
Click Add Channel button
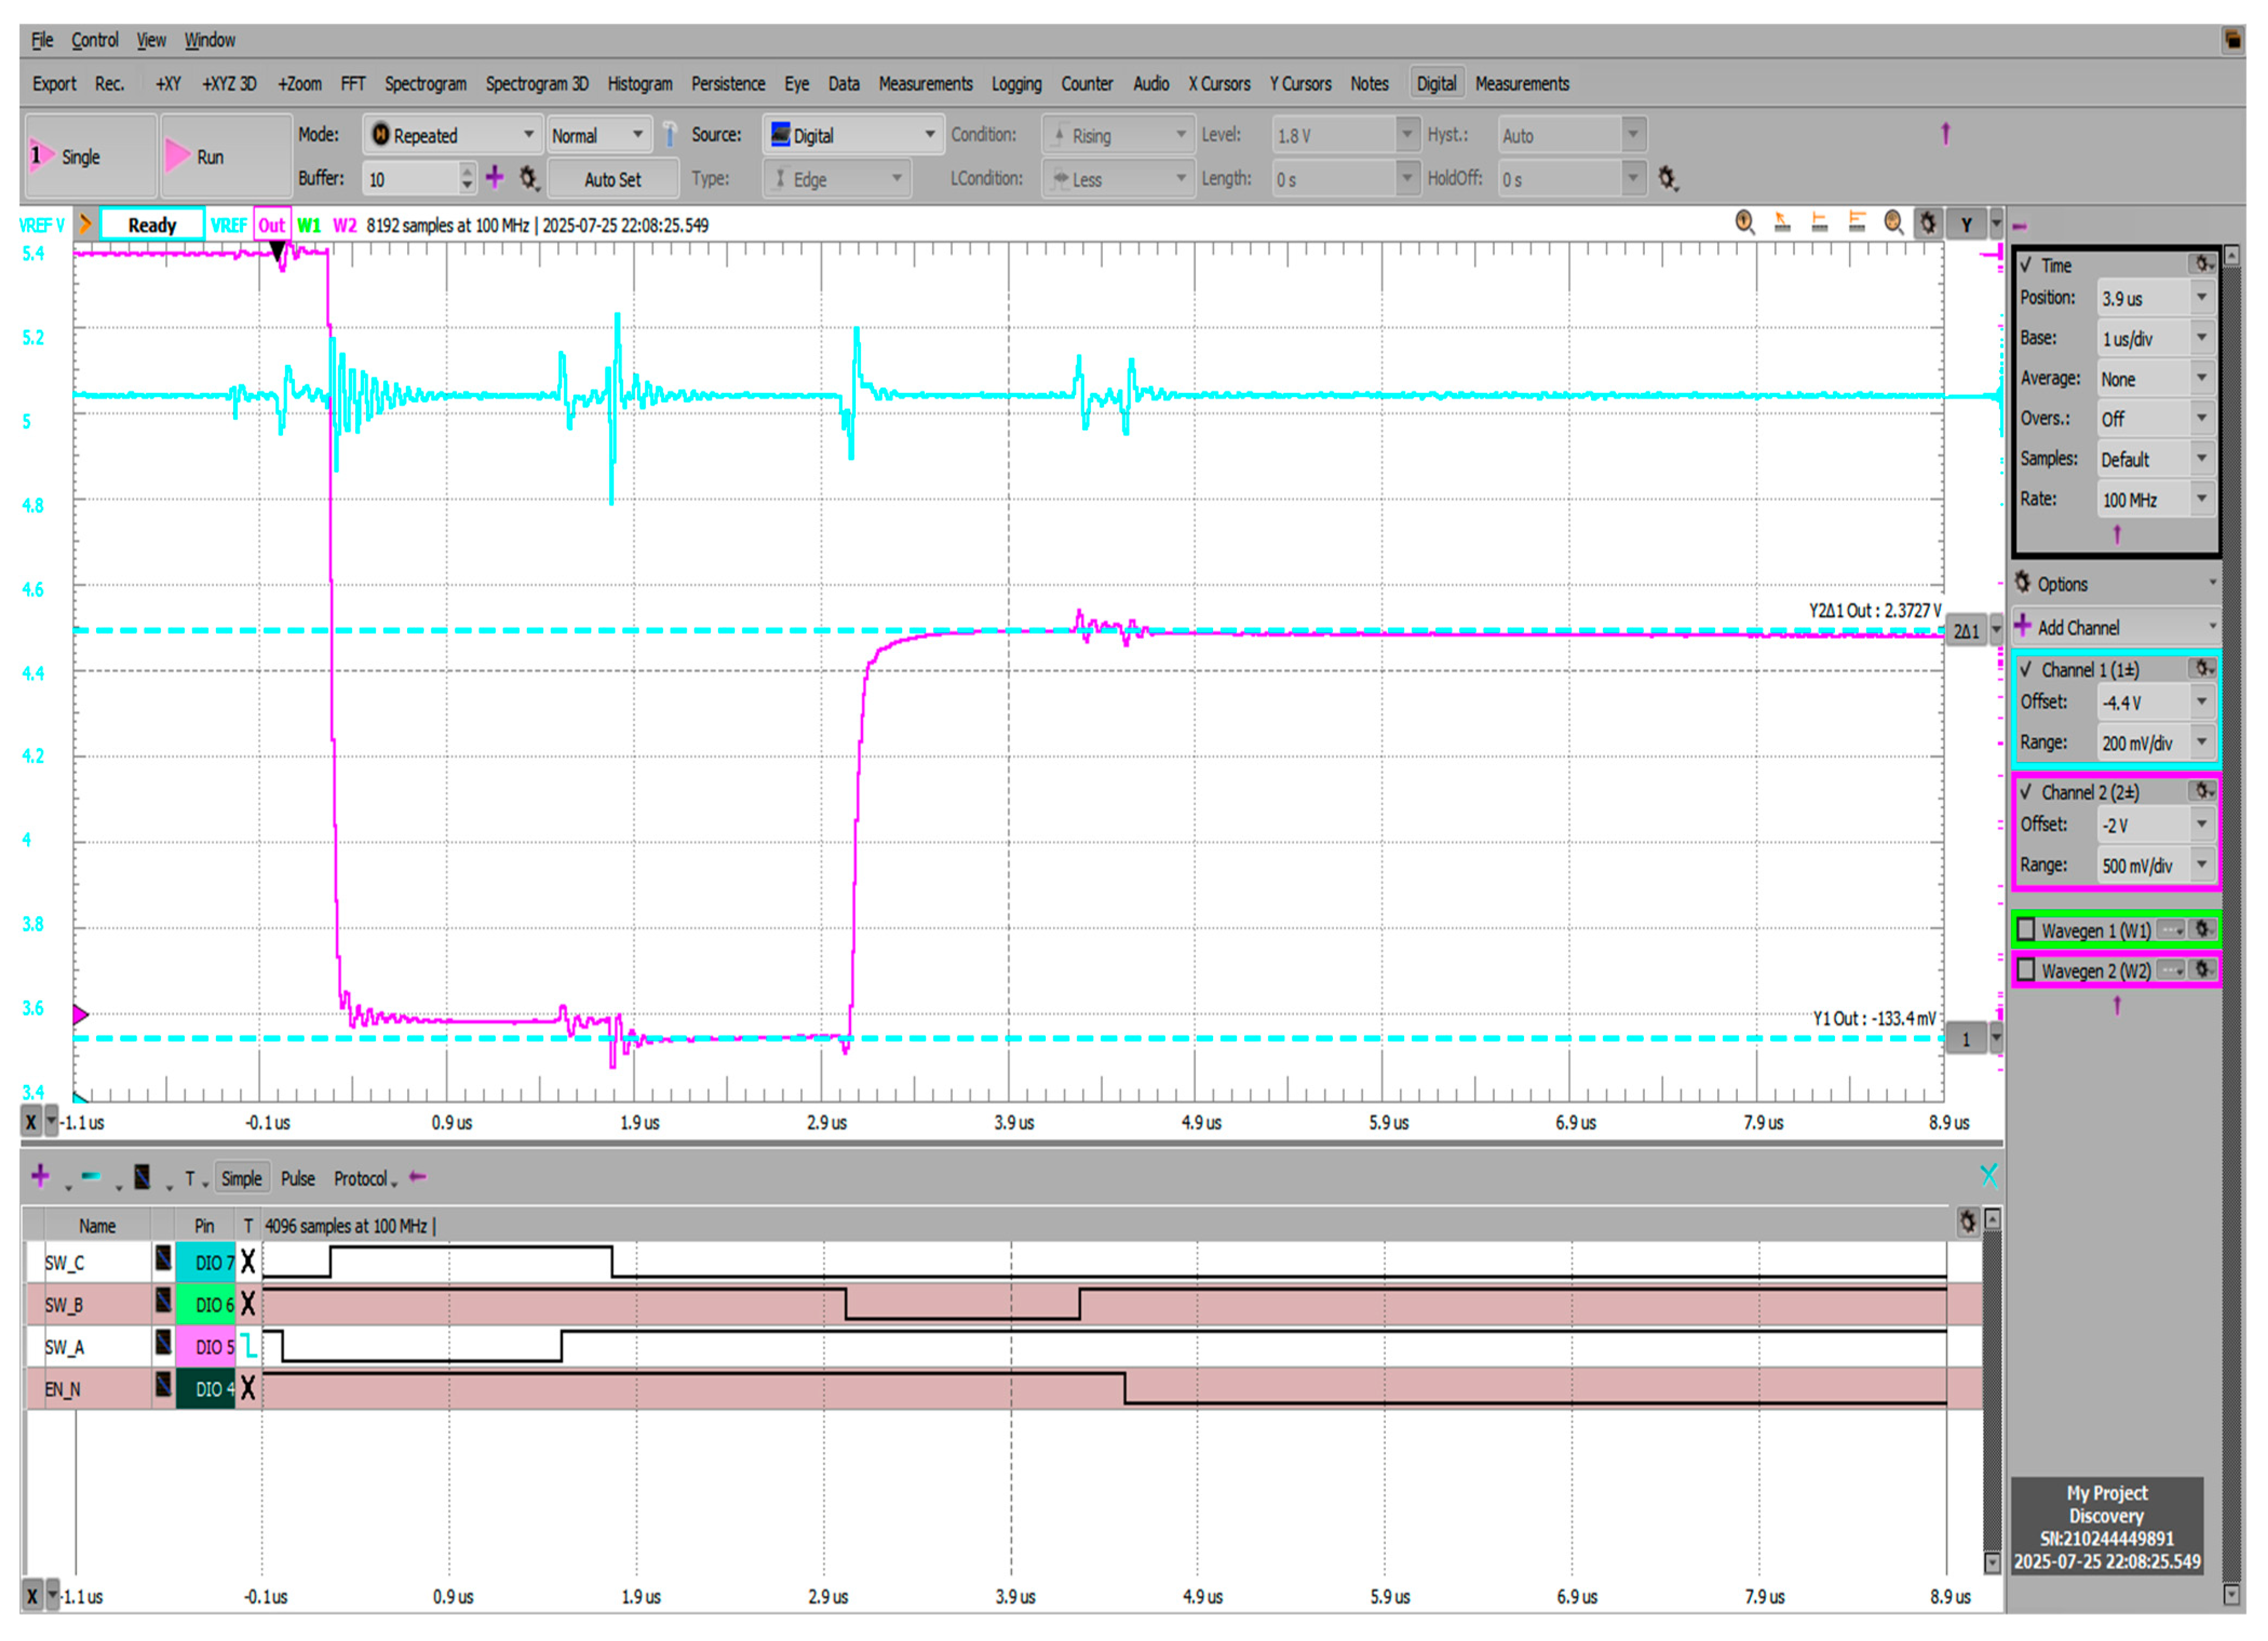click(2078, 628)
